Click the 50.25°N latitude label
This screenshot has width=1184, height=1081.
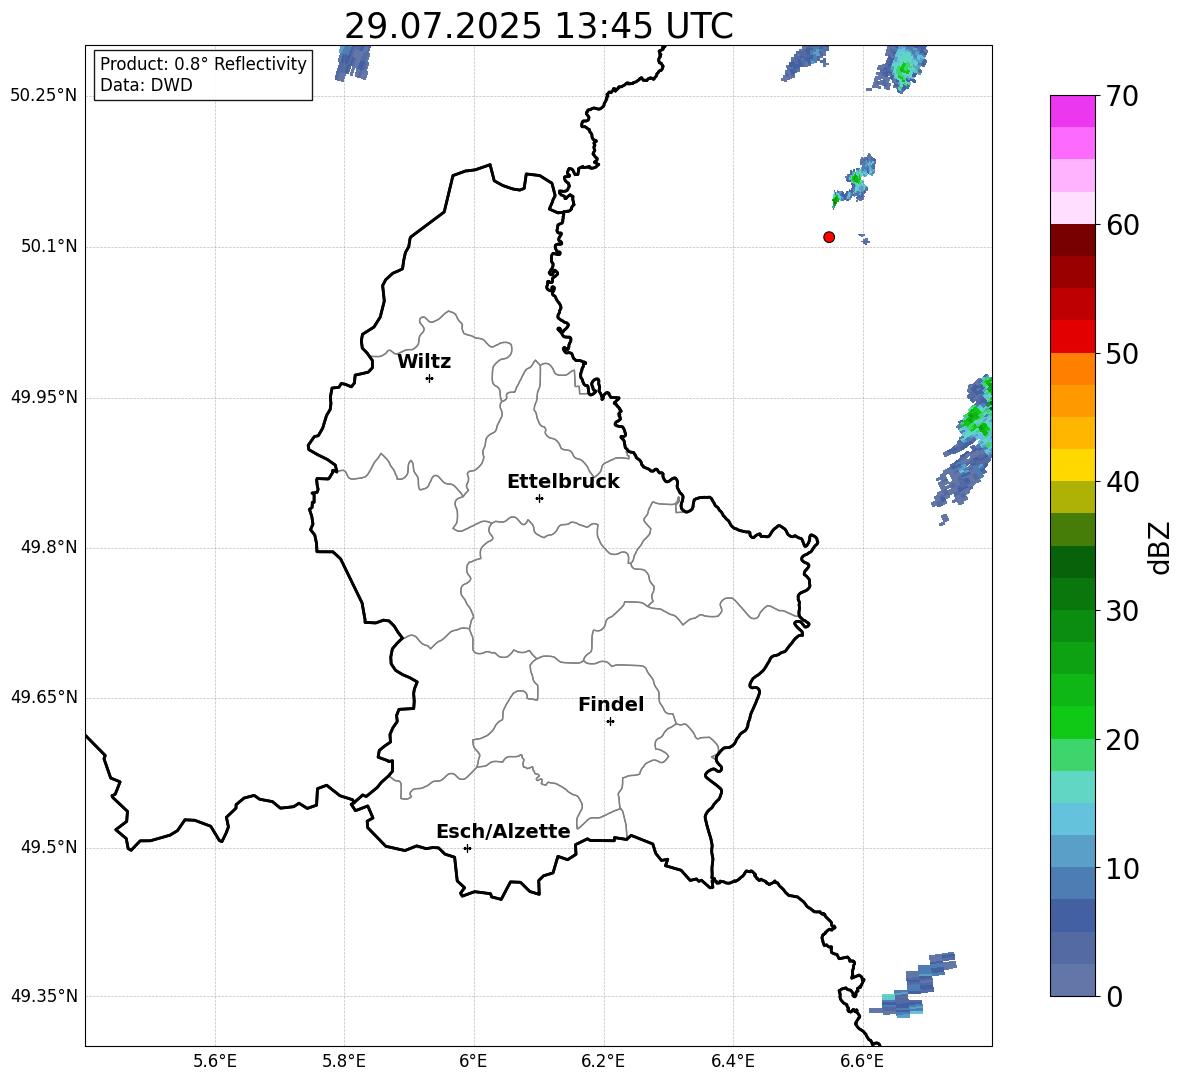(x=44, y=96)
